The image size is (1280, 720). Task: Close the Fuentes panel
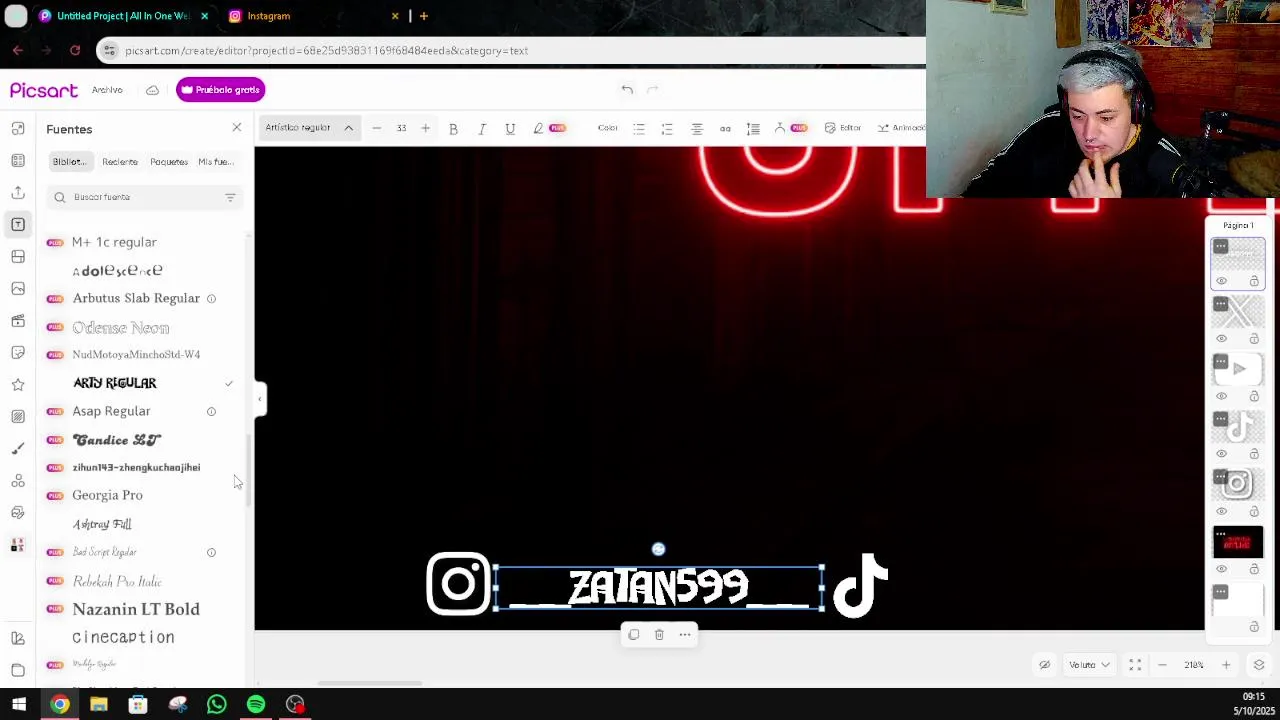(x=237, y=128)
